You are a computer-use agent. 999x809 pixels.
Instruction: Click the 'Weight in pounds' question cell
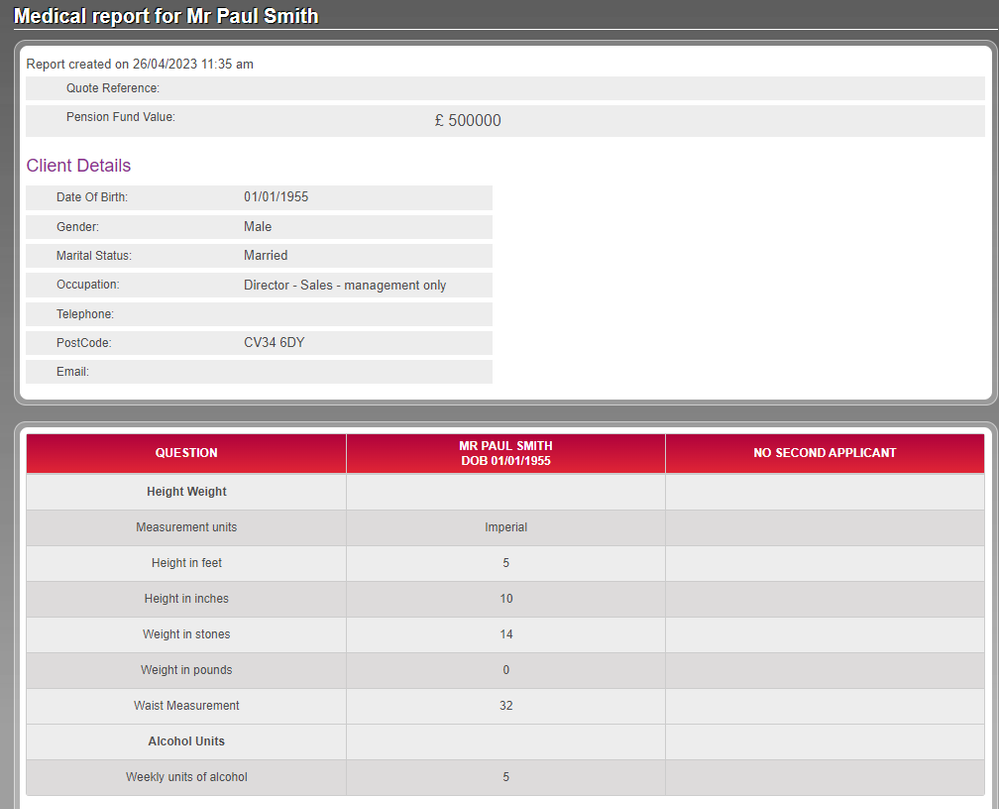pyautogui.click(x=186, y=670)
